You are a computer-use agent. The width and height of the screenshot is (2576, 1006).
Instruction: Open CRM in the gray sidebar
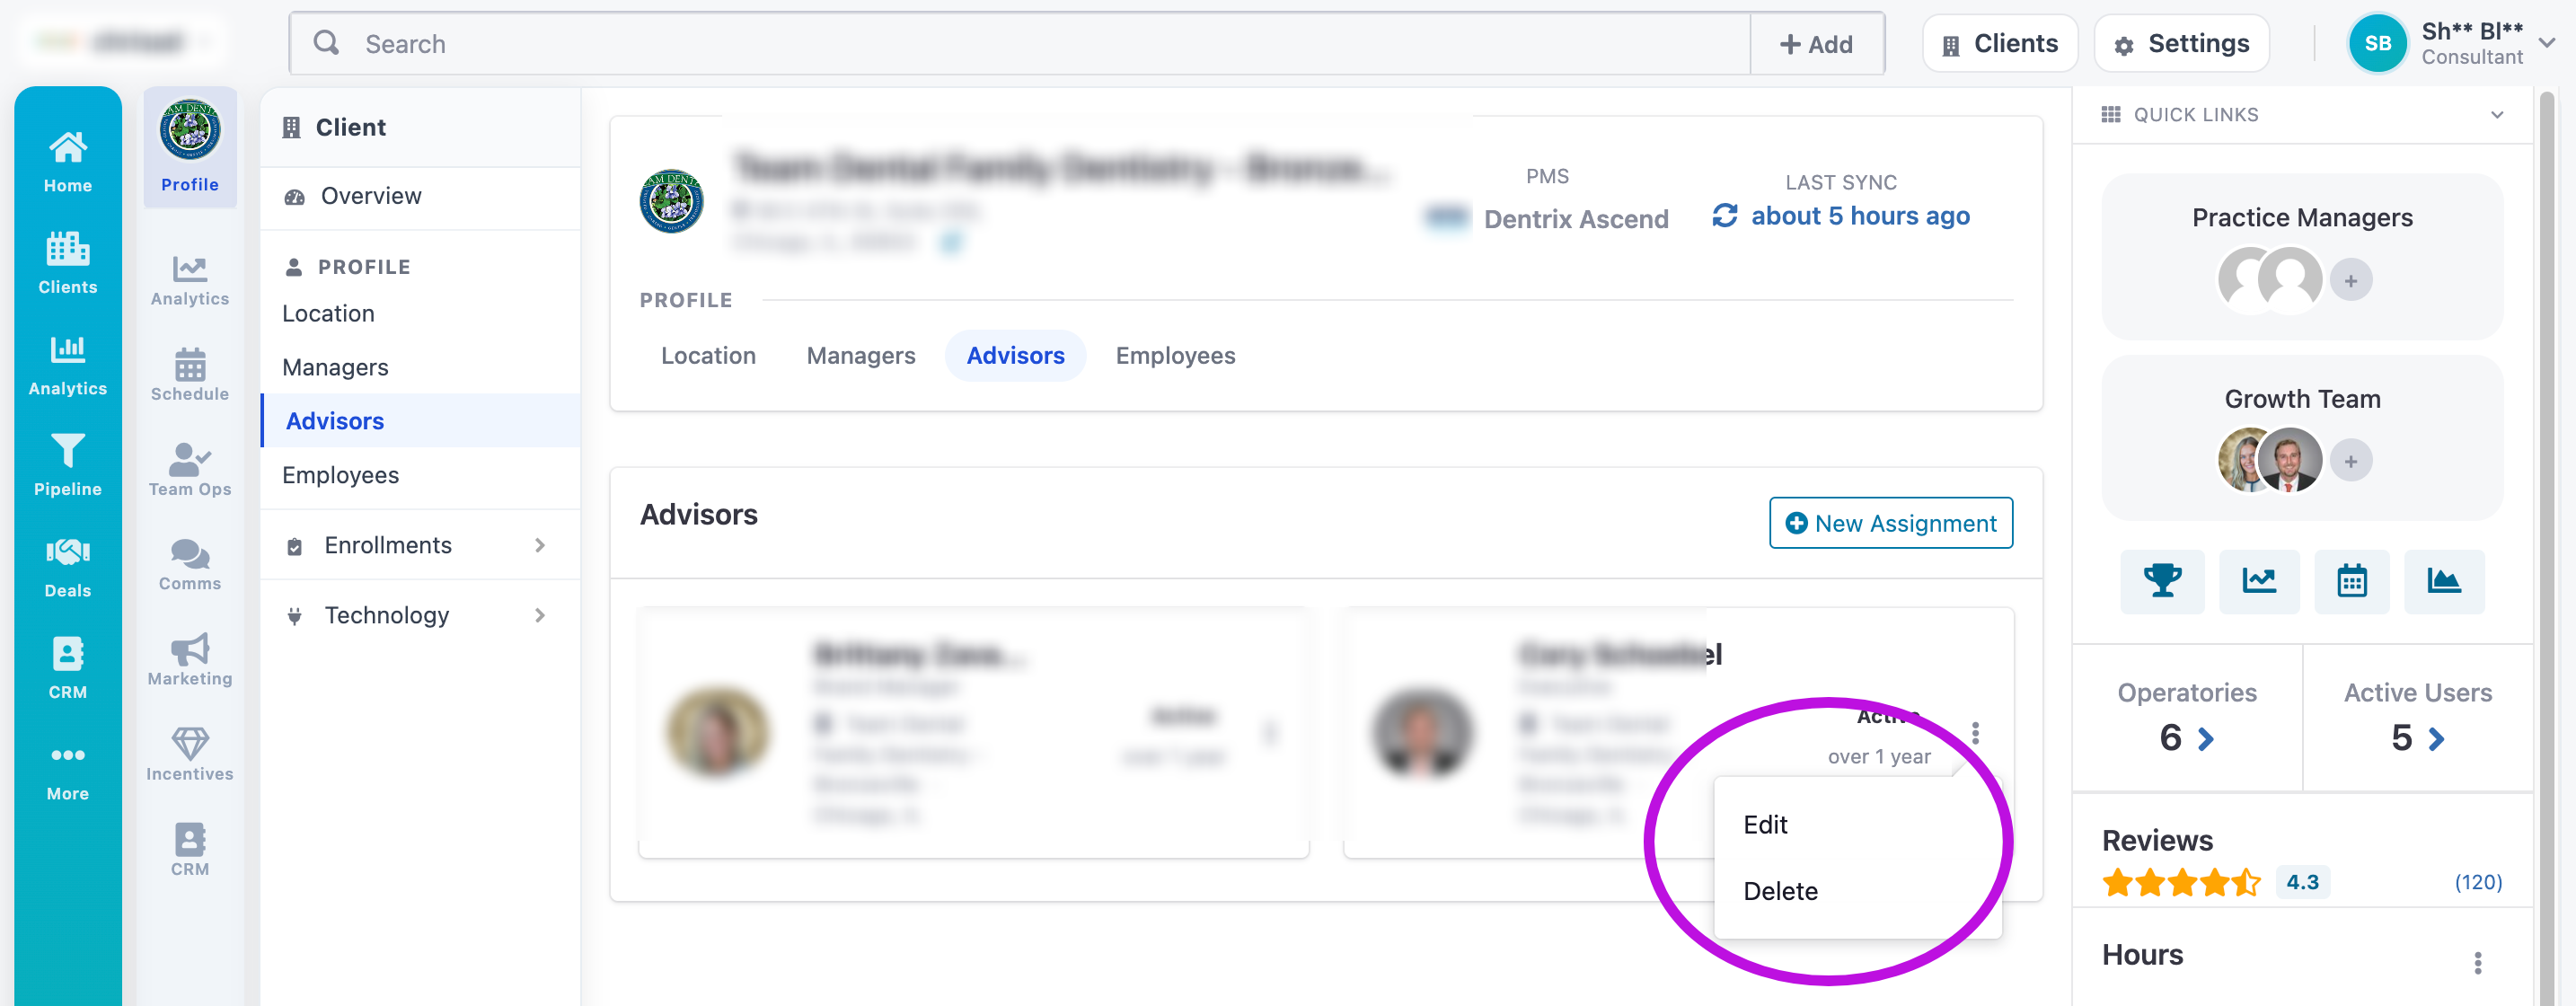190,849
